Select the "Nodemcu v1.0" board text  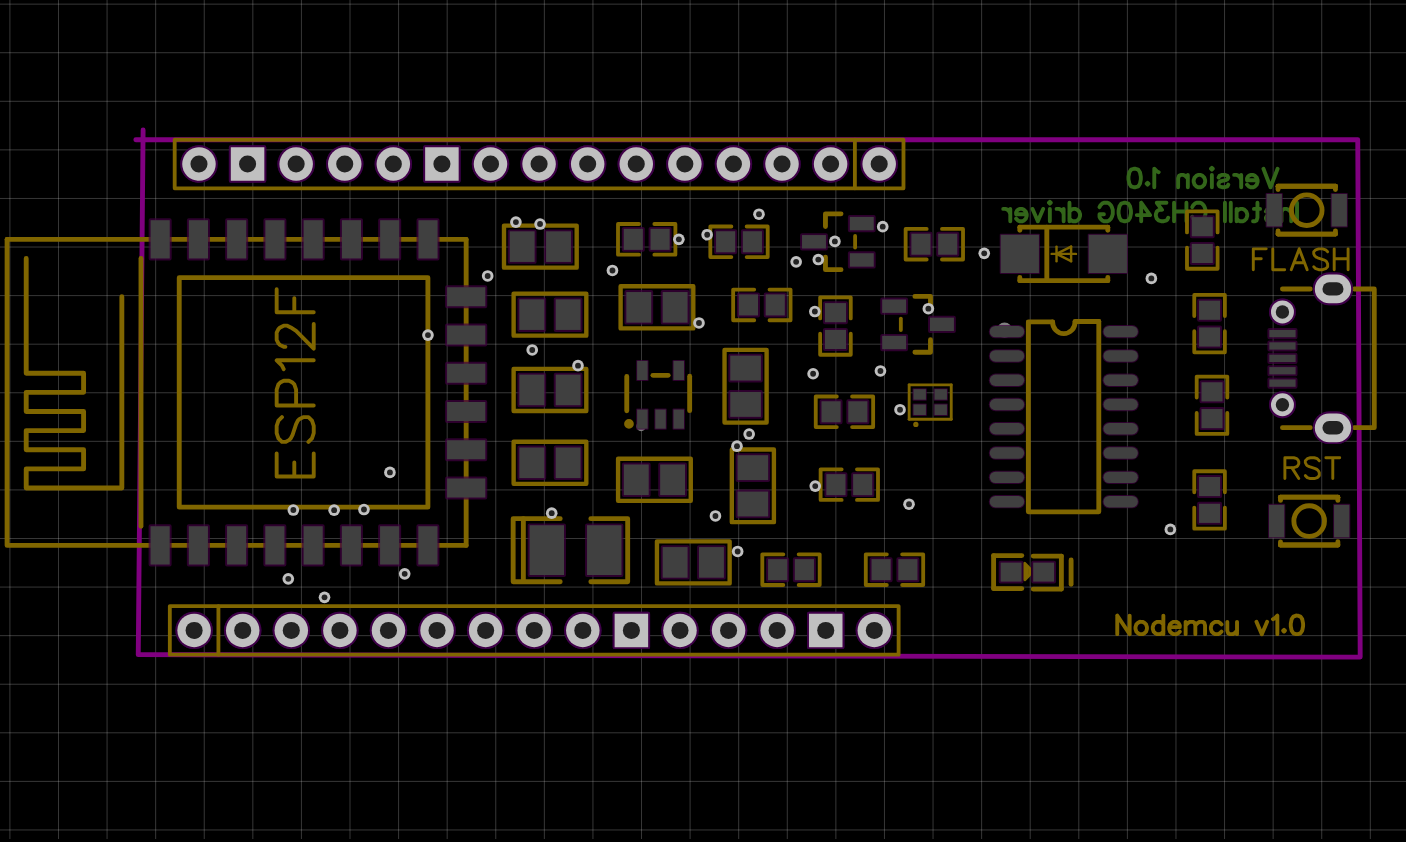[1209, 626]
